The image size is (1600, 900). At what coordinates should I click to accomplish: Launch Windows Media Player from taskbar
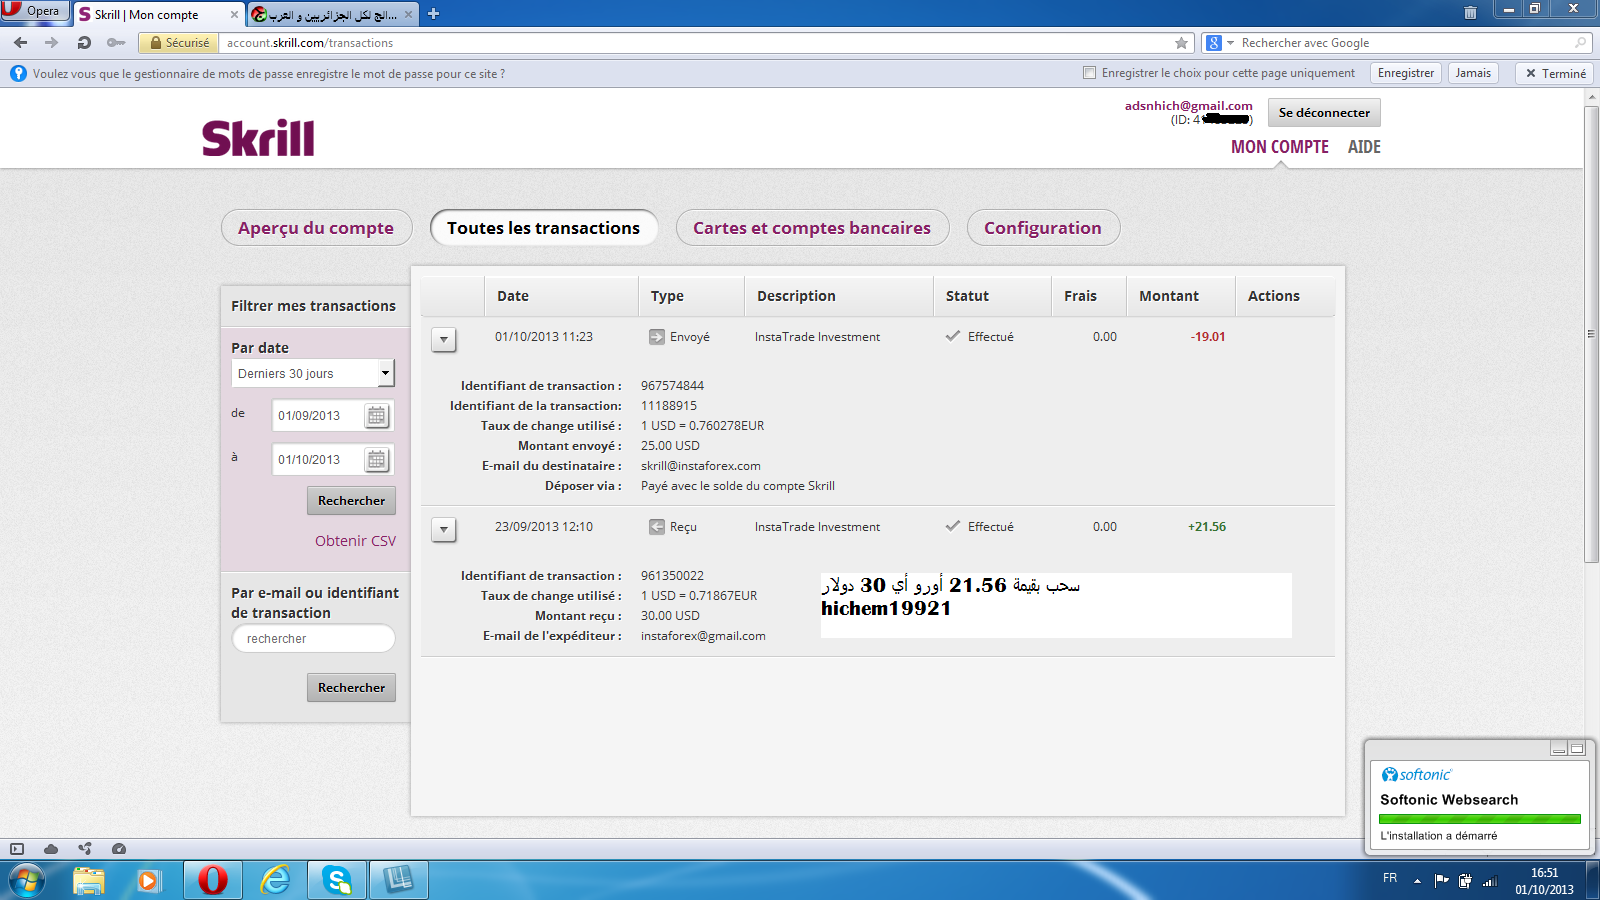(x=149, y=881)
